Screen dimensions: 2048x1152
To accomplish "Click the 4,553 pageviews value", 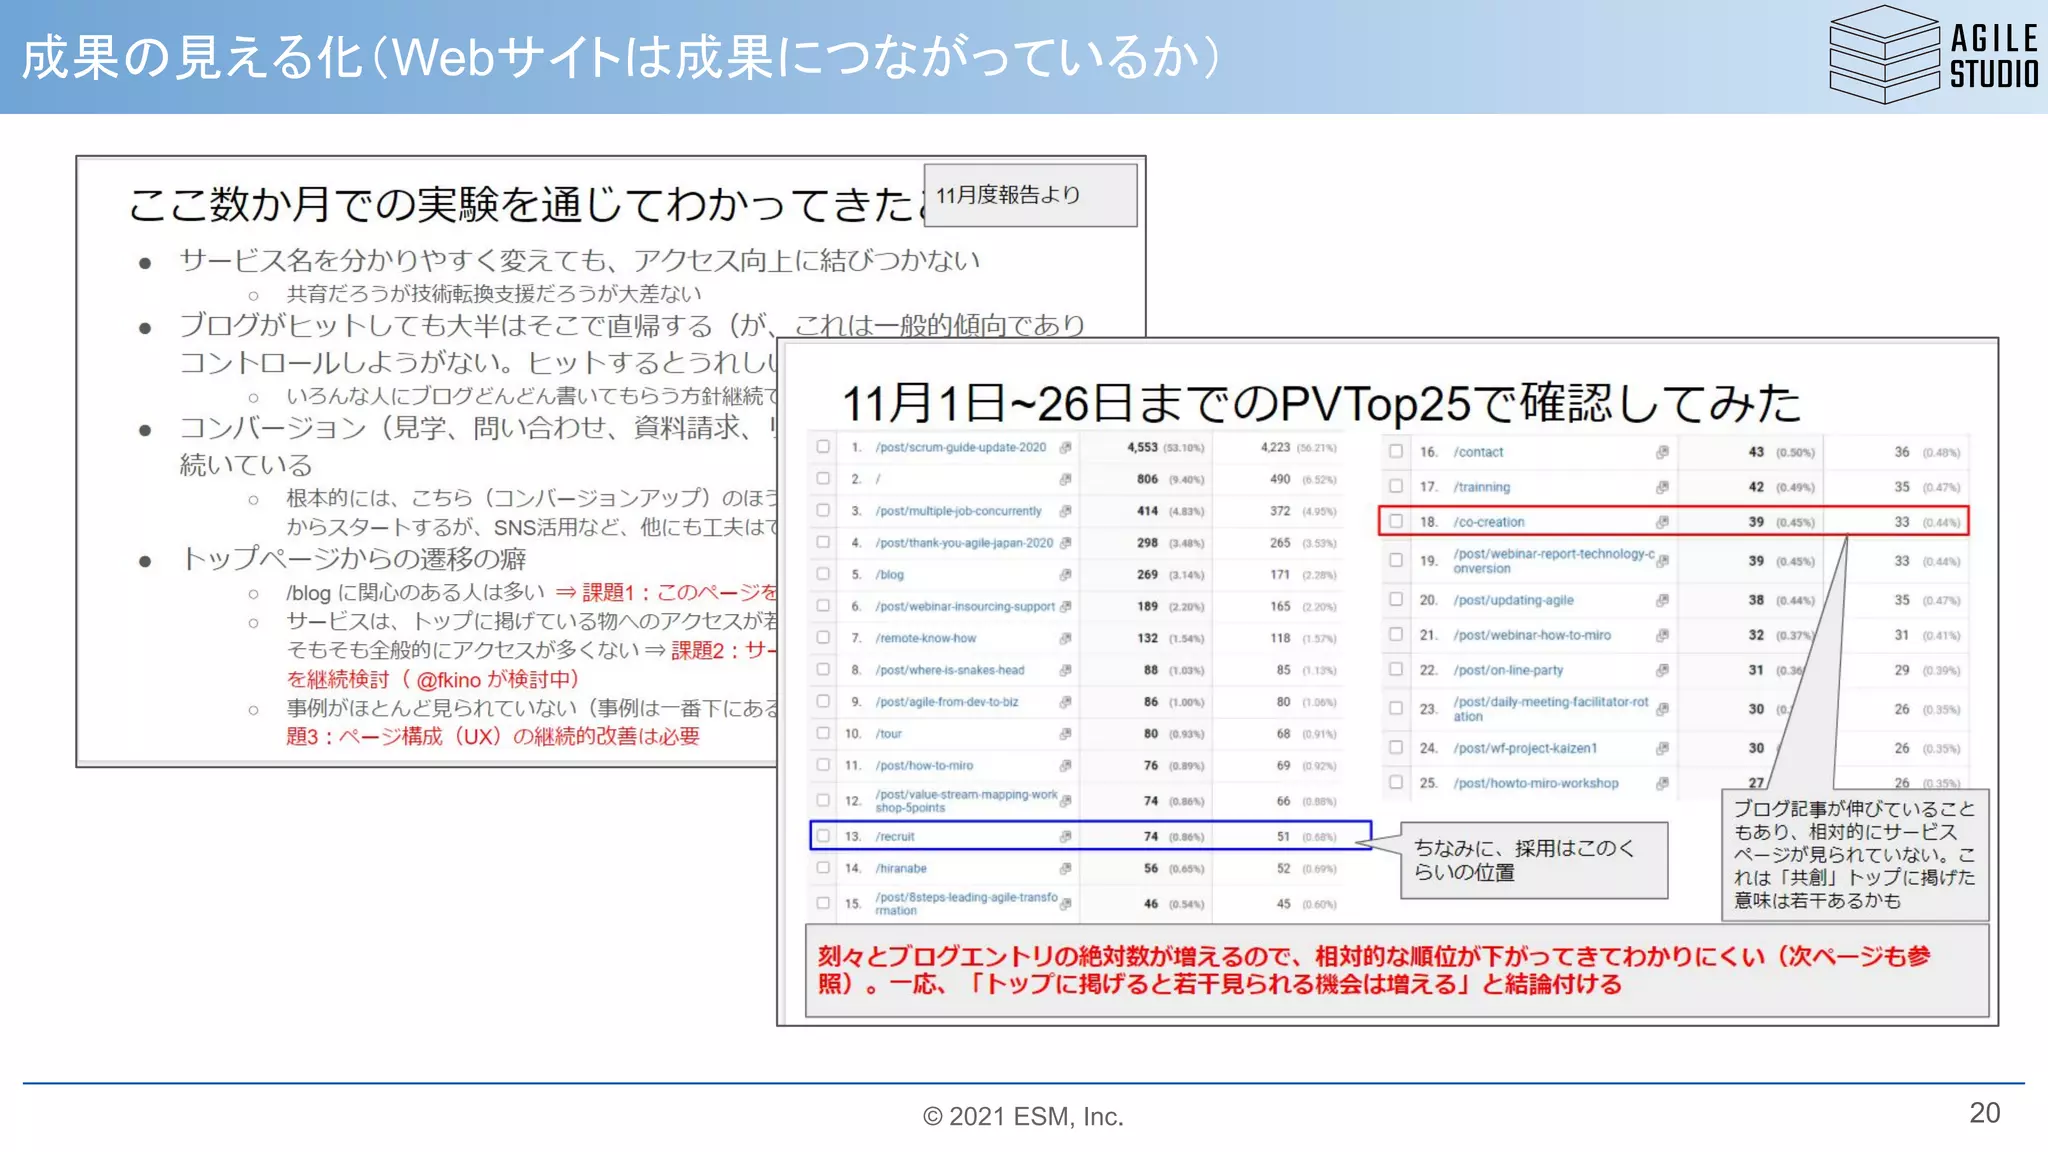I will click(1142, 448).
